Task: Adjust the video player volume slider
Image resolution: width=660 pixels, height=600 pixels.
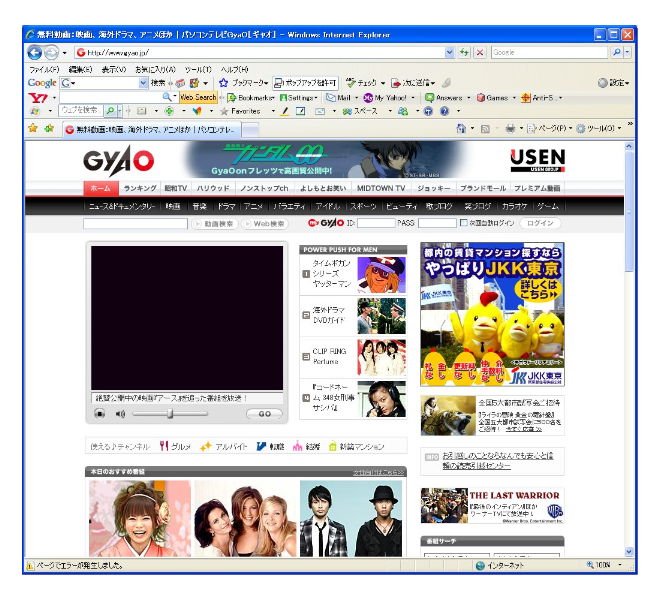Action: click(170, 413)
